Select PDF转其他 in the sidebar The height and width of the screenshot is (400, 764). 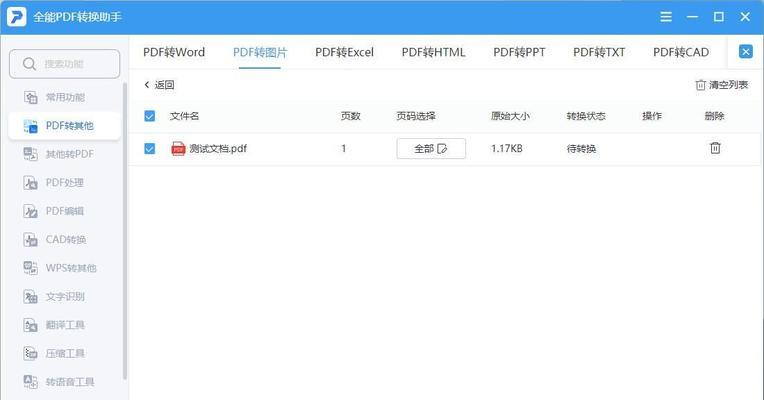pyautogui.click(x=64, y=126)
